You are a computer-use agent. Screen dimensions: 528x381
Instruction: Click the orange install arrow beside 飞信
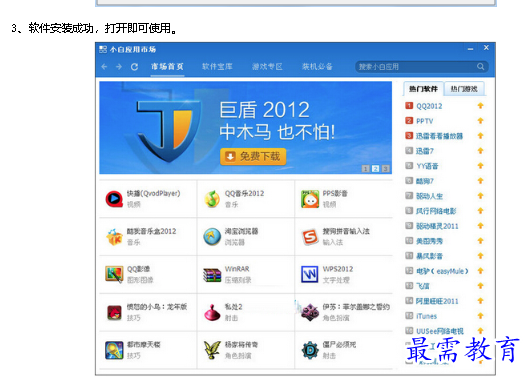(481, 286)
